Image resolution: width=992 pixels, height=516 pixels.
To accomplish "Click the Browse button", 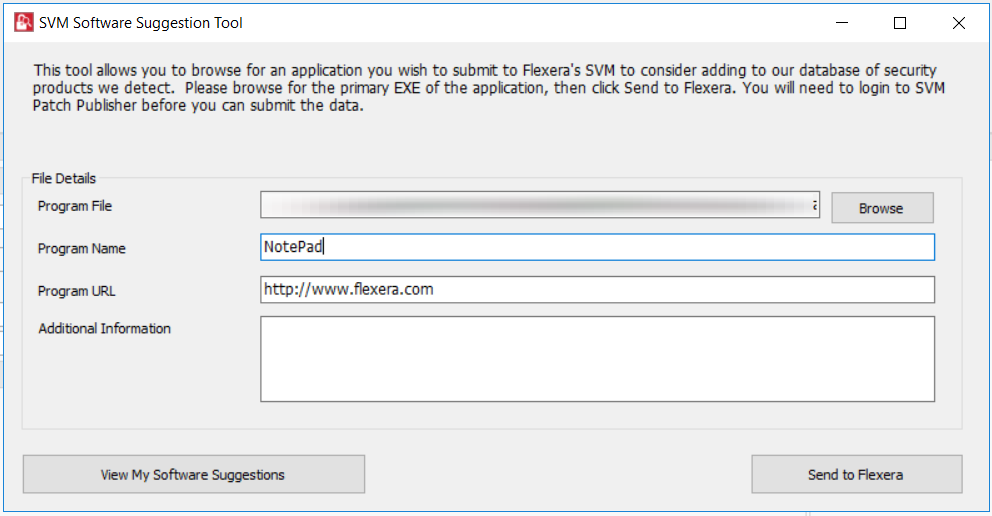I will click(x=882, y=208).
